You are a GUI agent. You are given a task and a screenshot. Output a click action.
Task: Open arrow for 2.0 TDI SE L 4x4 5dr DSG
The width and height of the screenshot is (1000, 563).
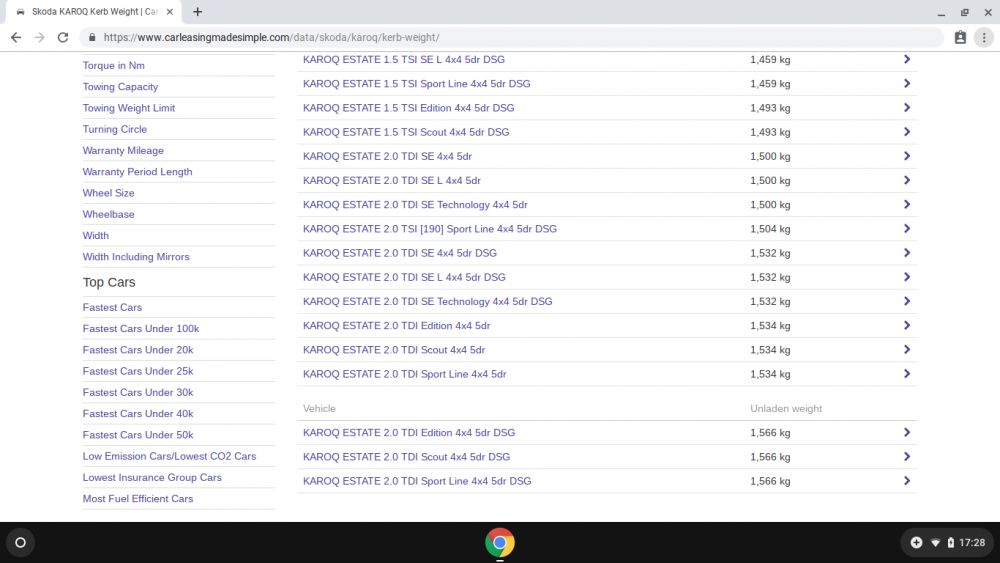point(907,277)
